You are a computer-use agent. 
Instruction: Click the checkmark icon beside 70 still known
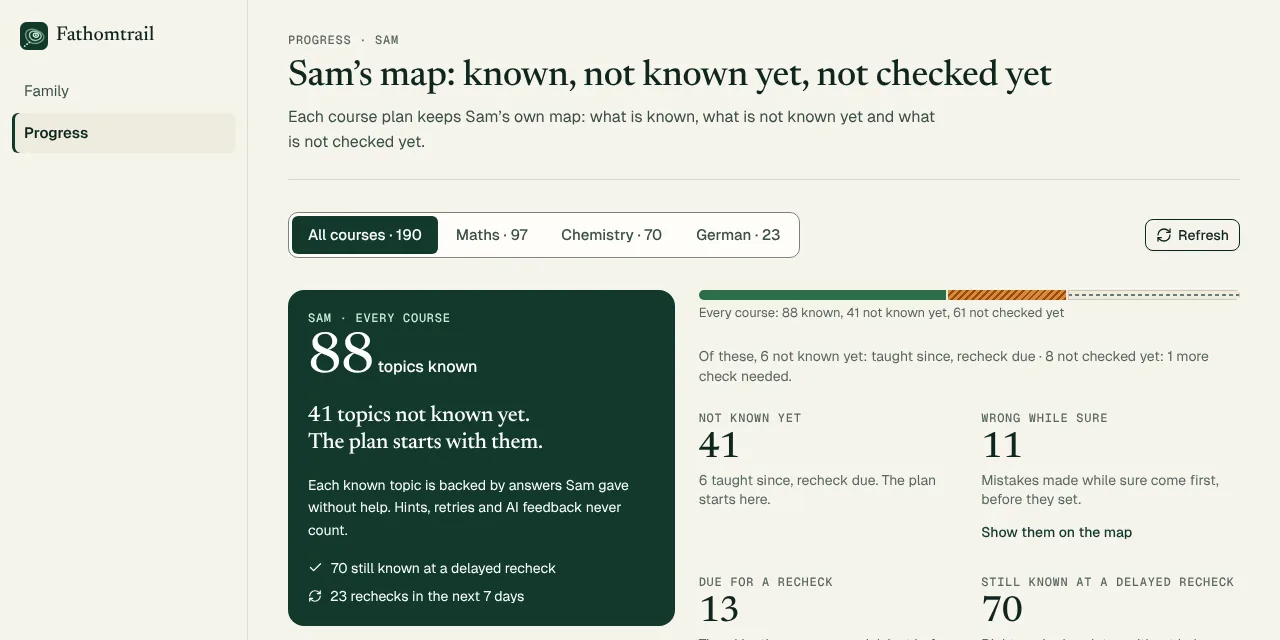[x=315, y=568]
